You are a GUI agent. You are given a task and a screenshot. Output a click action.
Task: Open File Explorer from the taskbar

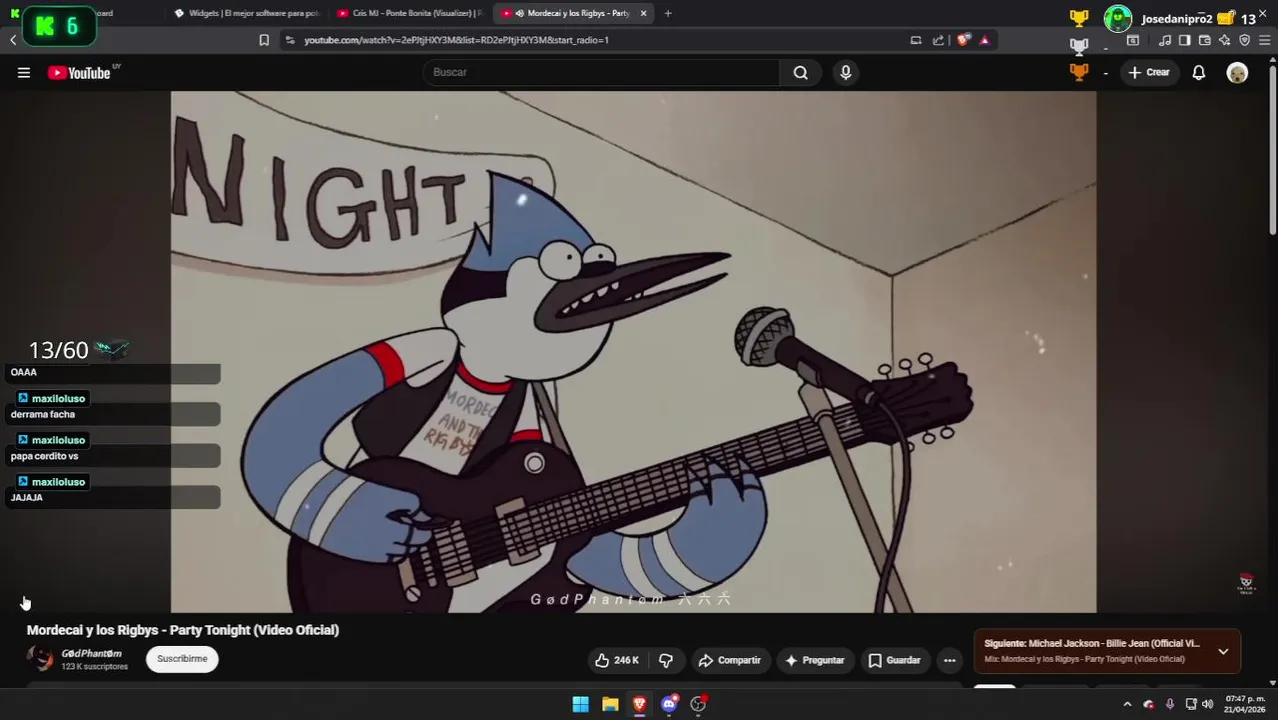[610, 704]
